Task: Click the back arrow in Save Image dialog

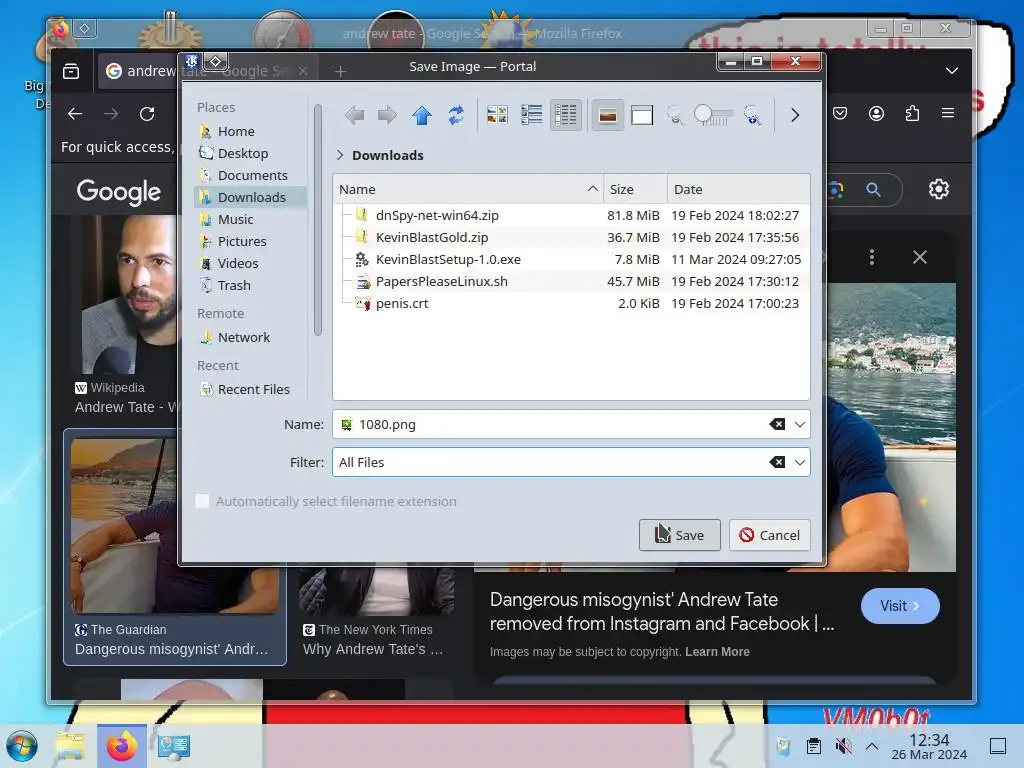Action: tap(354, 116)
